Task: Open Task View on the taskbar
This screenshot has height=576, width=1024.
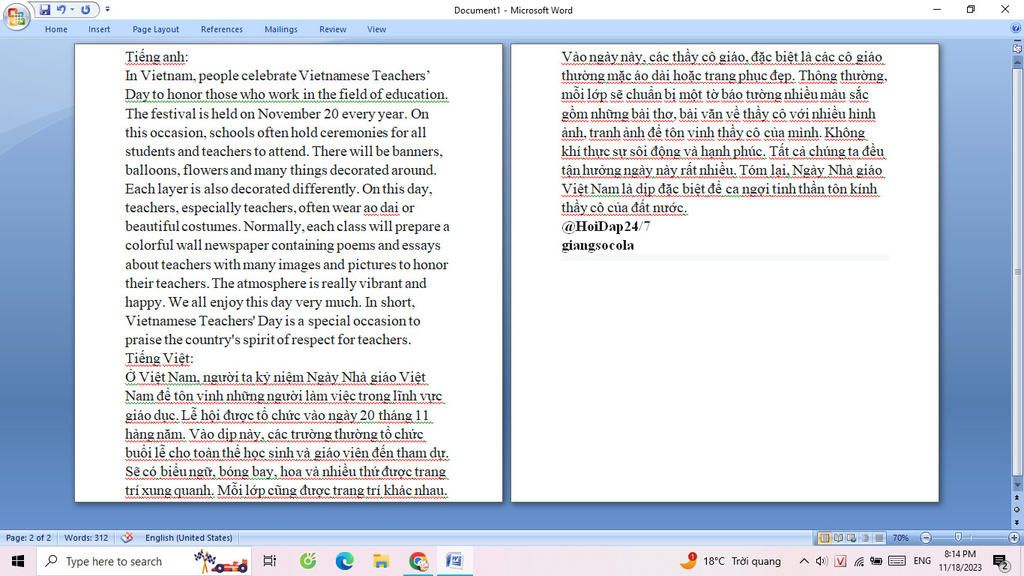Action: click(x=269, y=561)
